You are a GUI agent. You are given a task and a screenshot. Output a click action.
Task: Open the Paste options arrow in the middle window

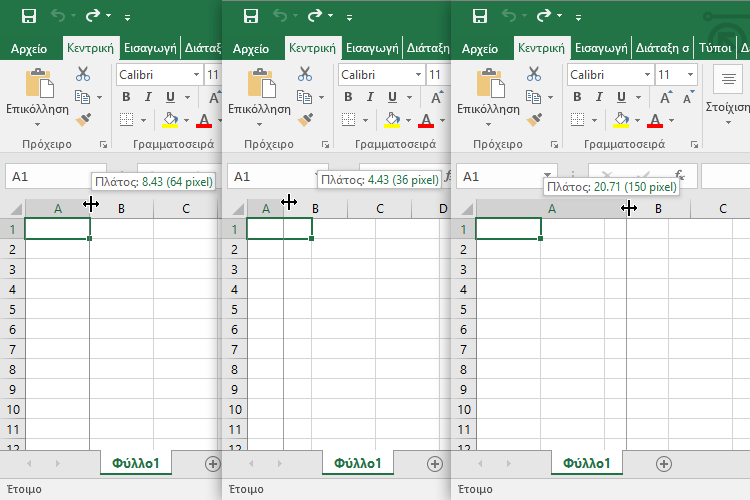coord(259,124)
